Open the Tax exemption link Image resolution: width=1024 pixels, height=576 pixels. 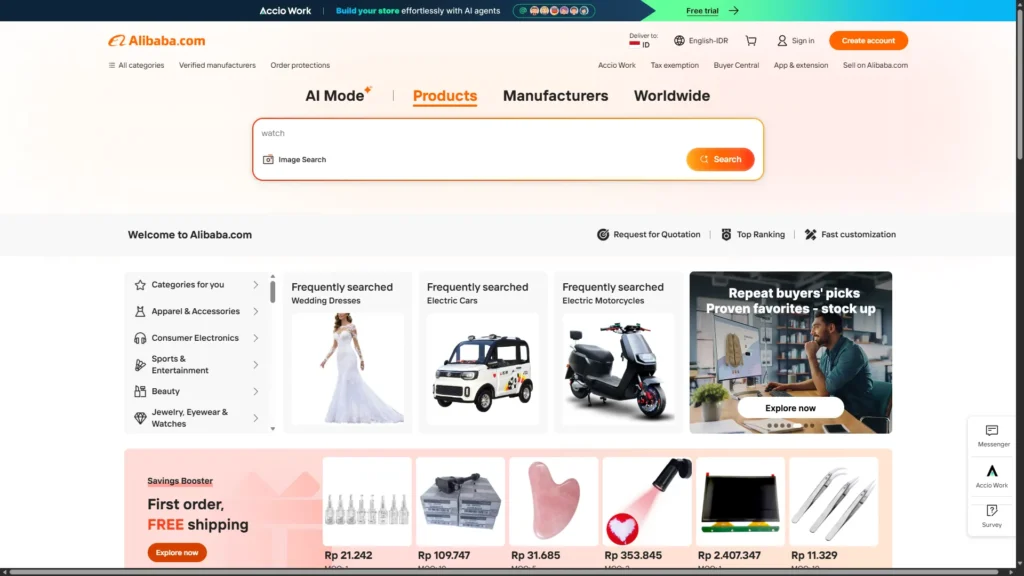pos(674,65)
